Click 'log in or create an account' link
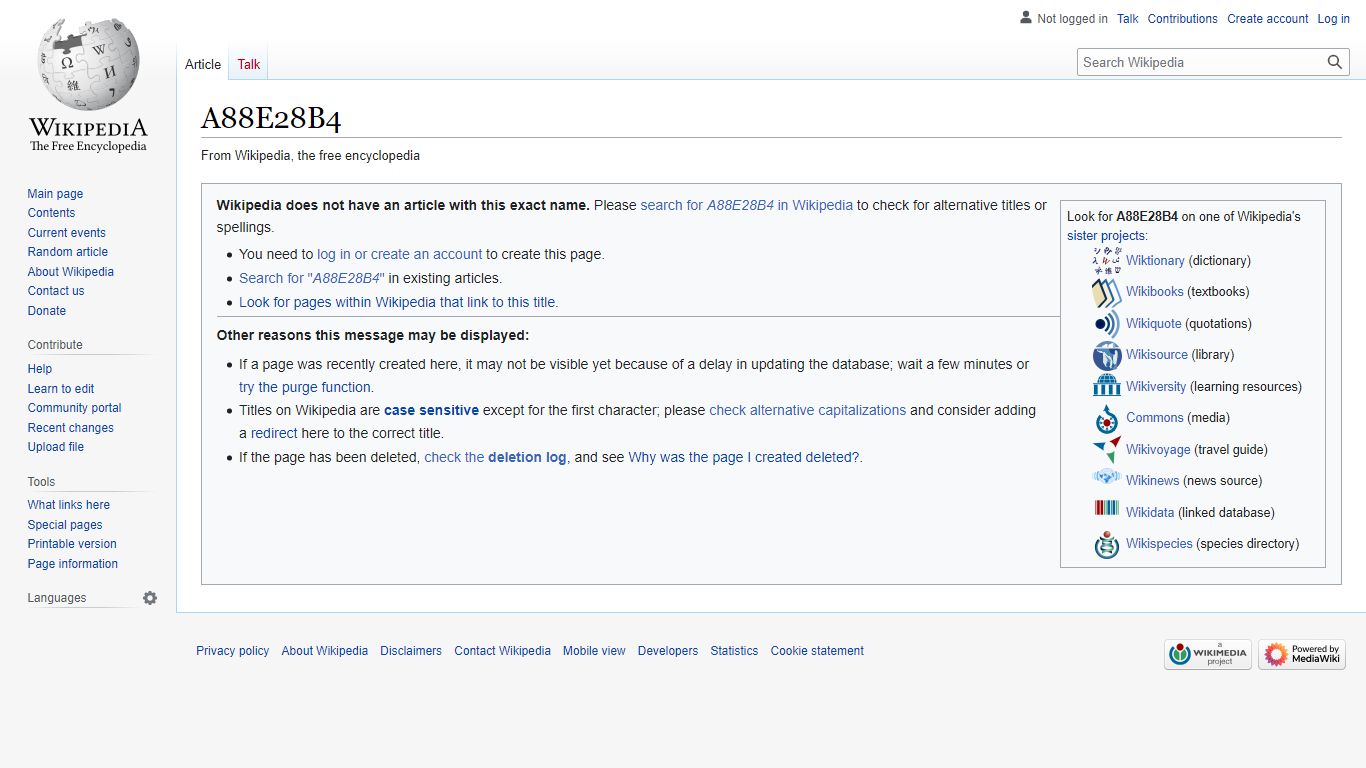Image resolution: width=1366 pixels, height=768 pixels. click(x=400, y=254)
